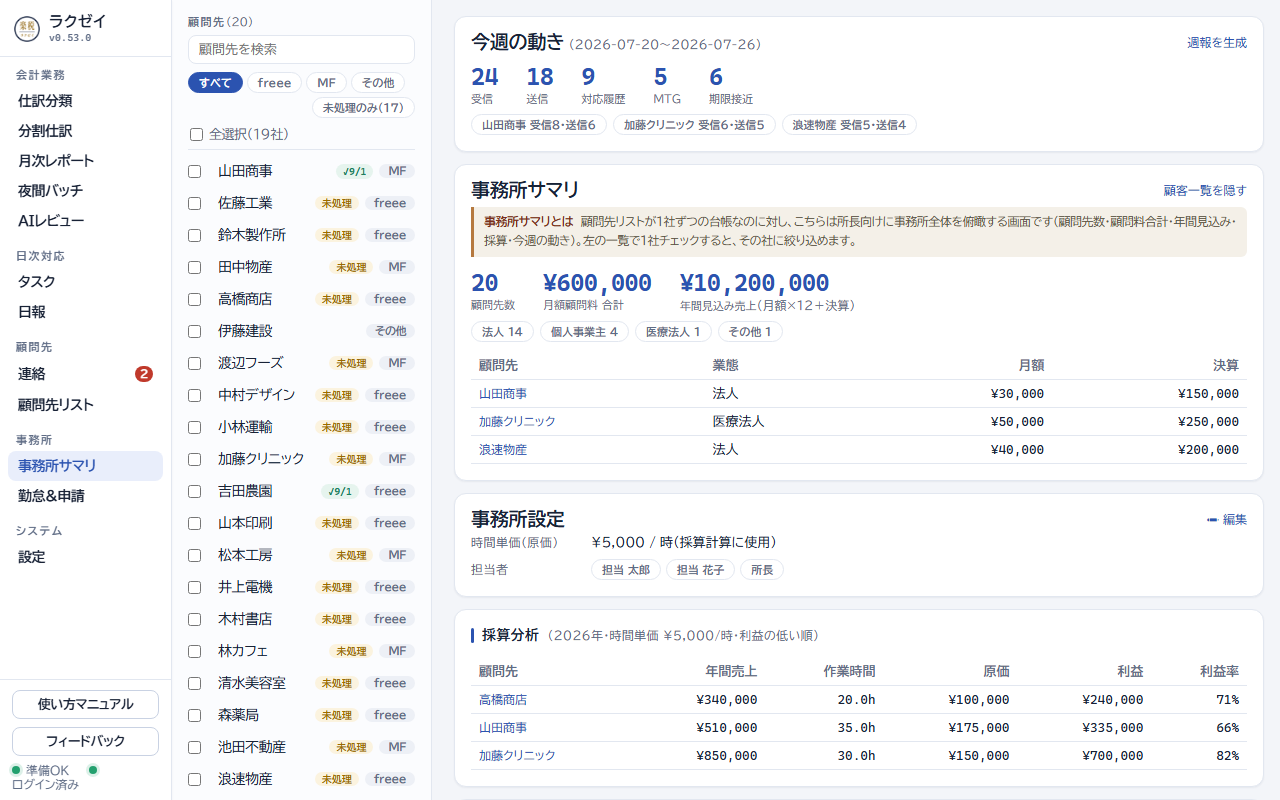
Task: Focus the 顧問先を検索 search field
Action: pyautogui.click(x=301, y=49)
